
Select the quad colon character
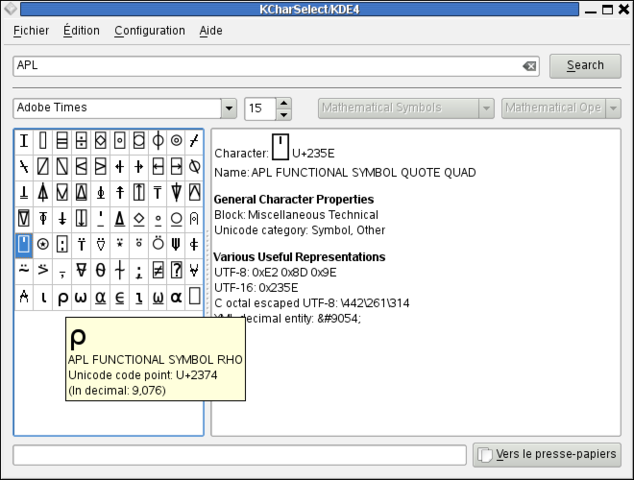[x=62, y=245]
